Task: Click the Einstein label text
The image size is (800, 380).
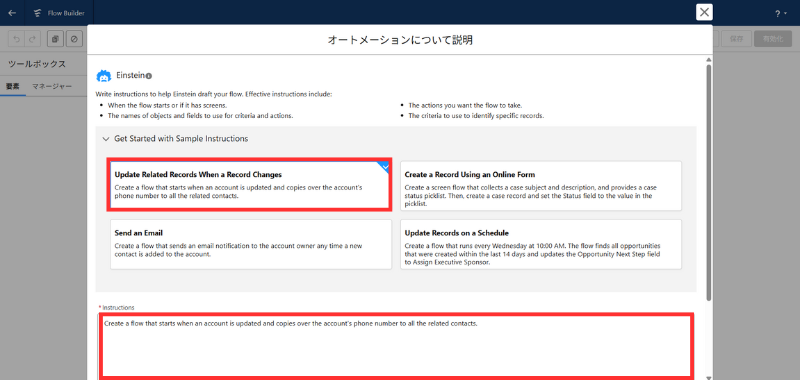Action: click(131, 75)
